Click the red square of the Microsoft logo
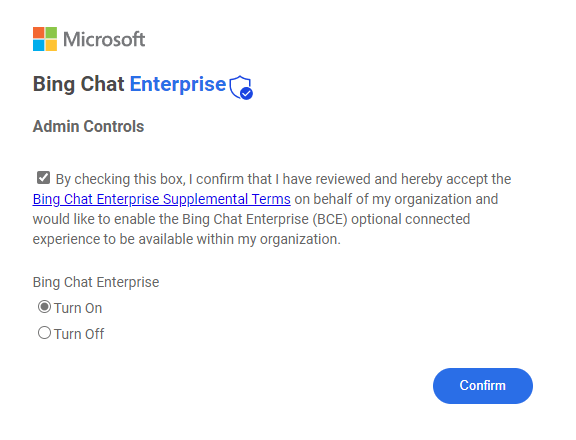Screen dimensions: 576x440 (x=39, y=33)
